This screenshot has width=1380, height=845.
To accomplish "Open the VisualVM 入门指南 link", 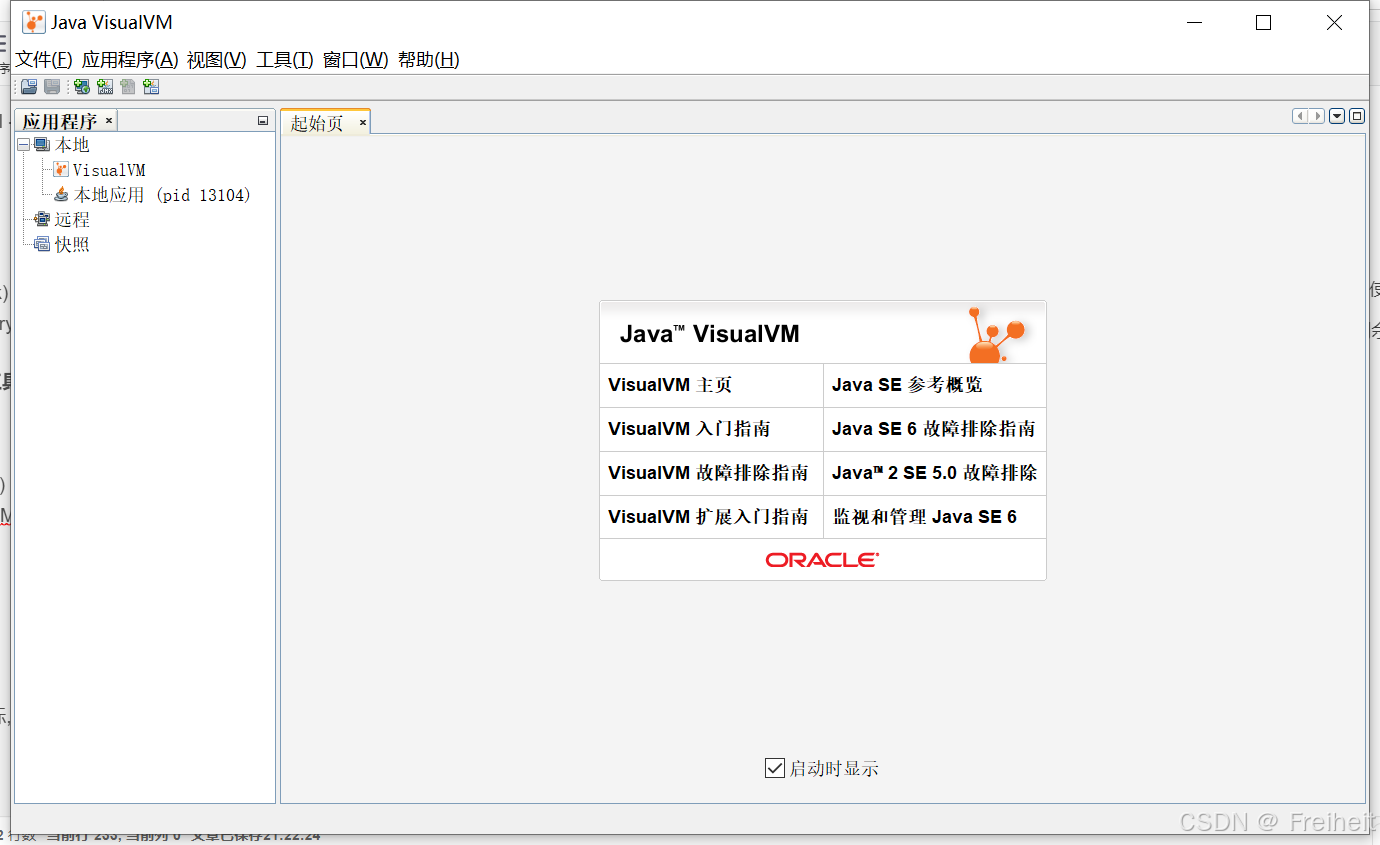I will pyautogui.click(x=689, y=429).
